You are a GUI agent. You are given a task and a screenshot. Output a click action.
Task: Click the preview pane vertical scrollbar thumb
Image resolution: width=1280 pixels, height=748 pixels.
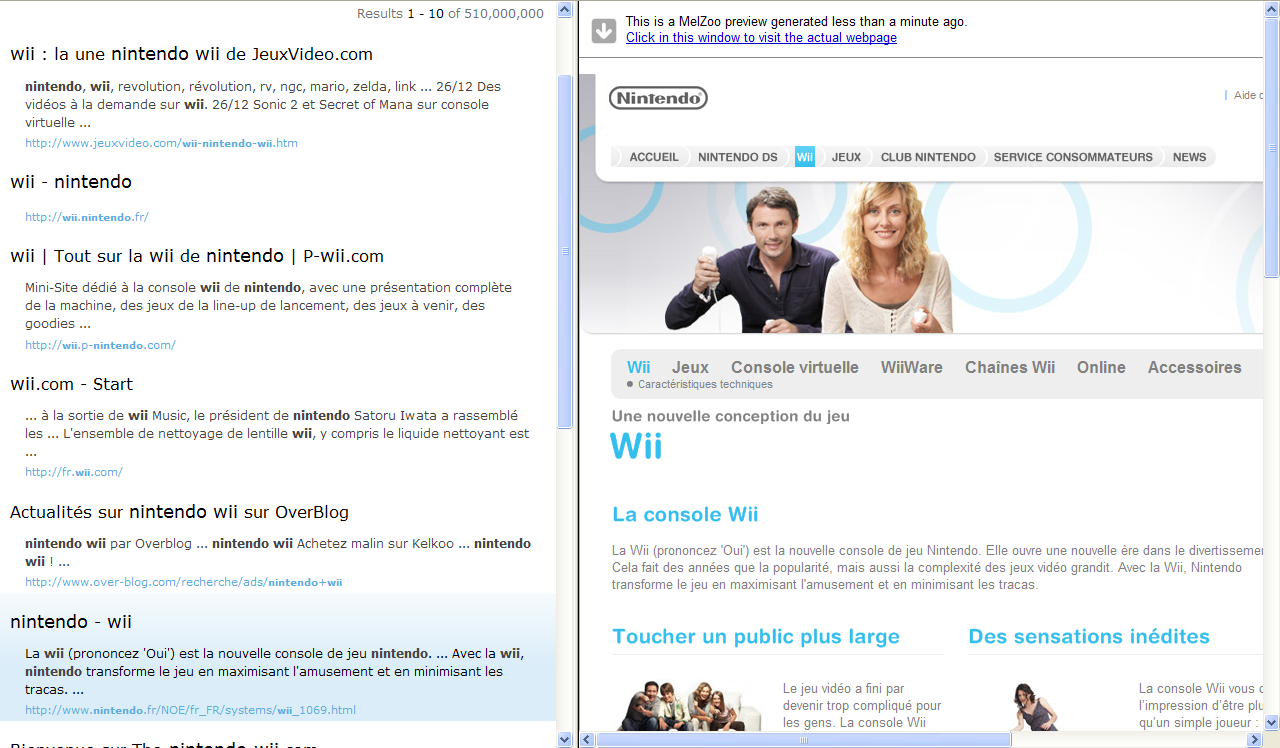pyautogui.click(x=1272, y=150)
